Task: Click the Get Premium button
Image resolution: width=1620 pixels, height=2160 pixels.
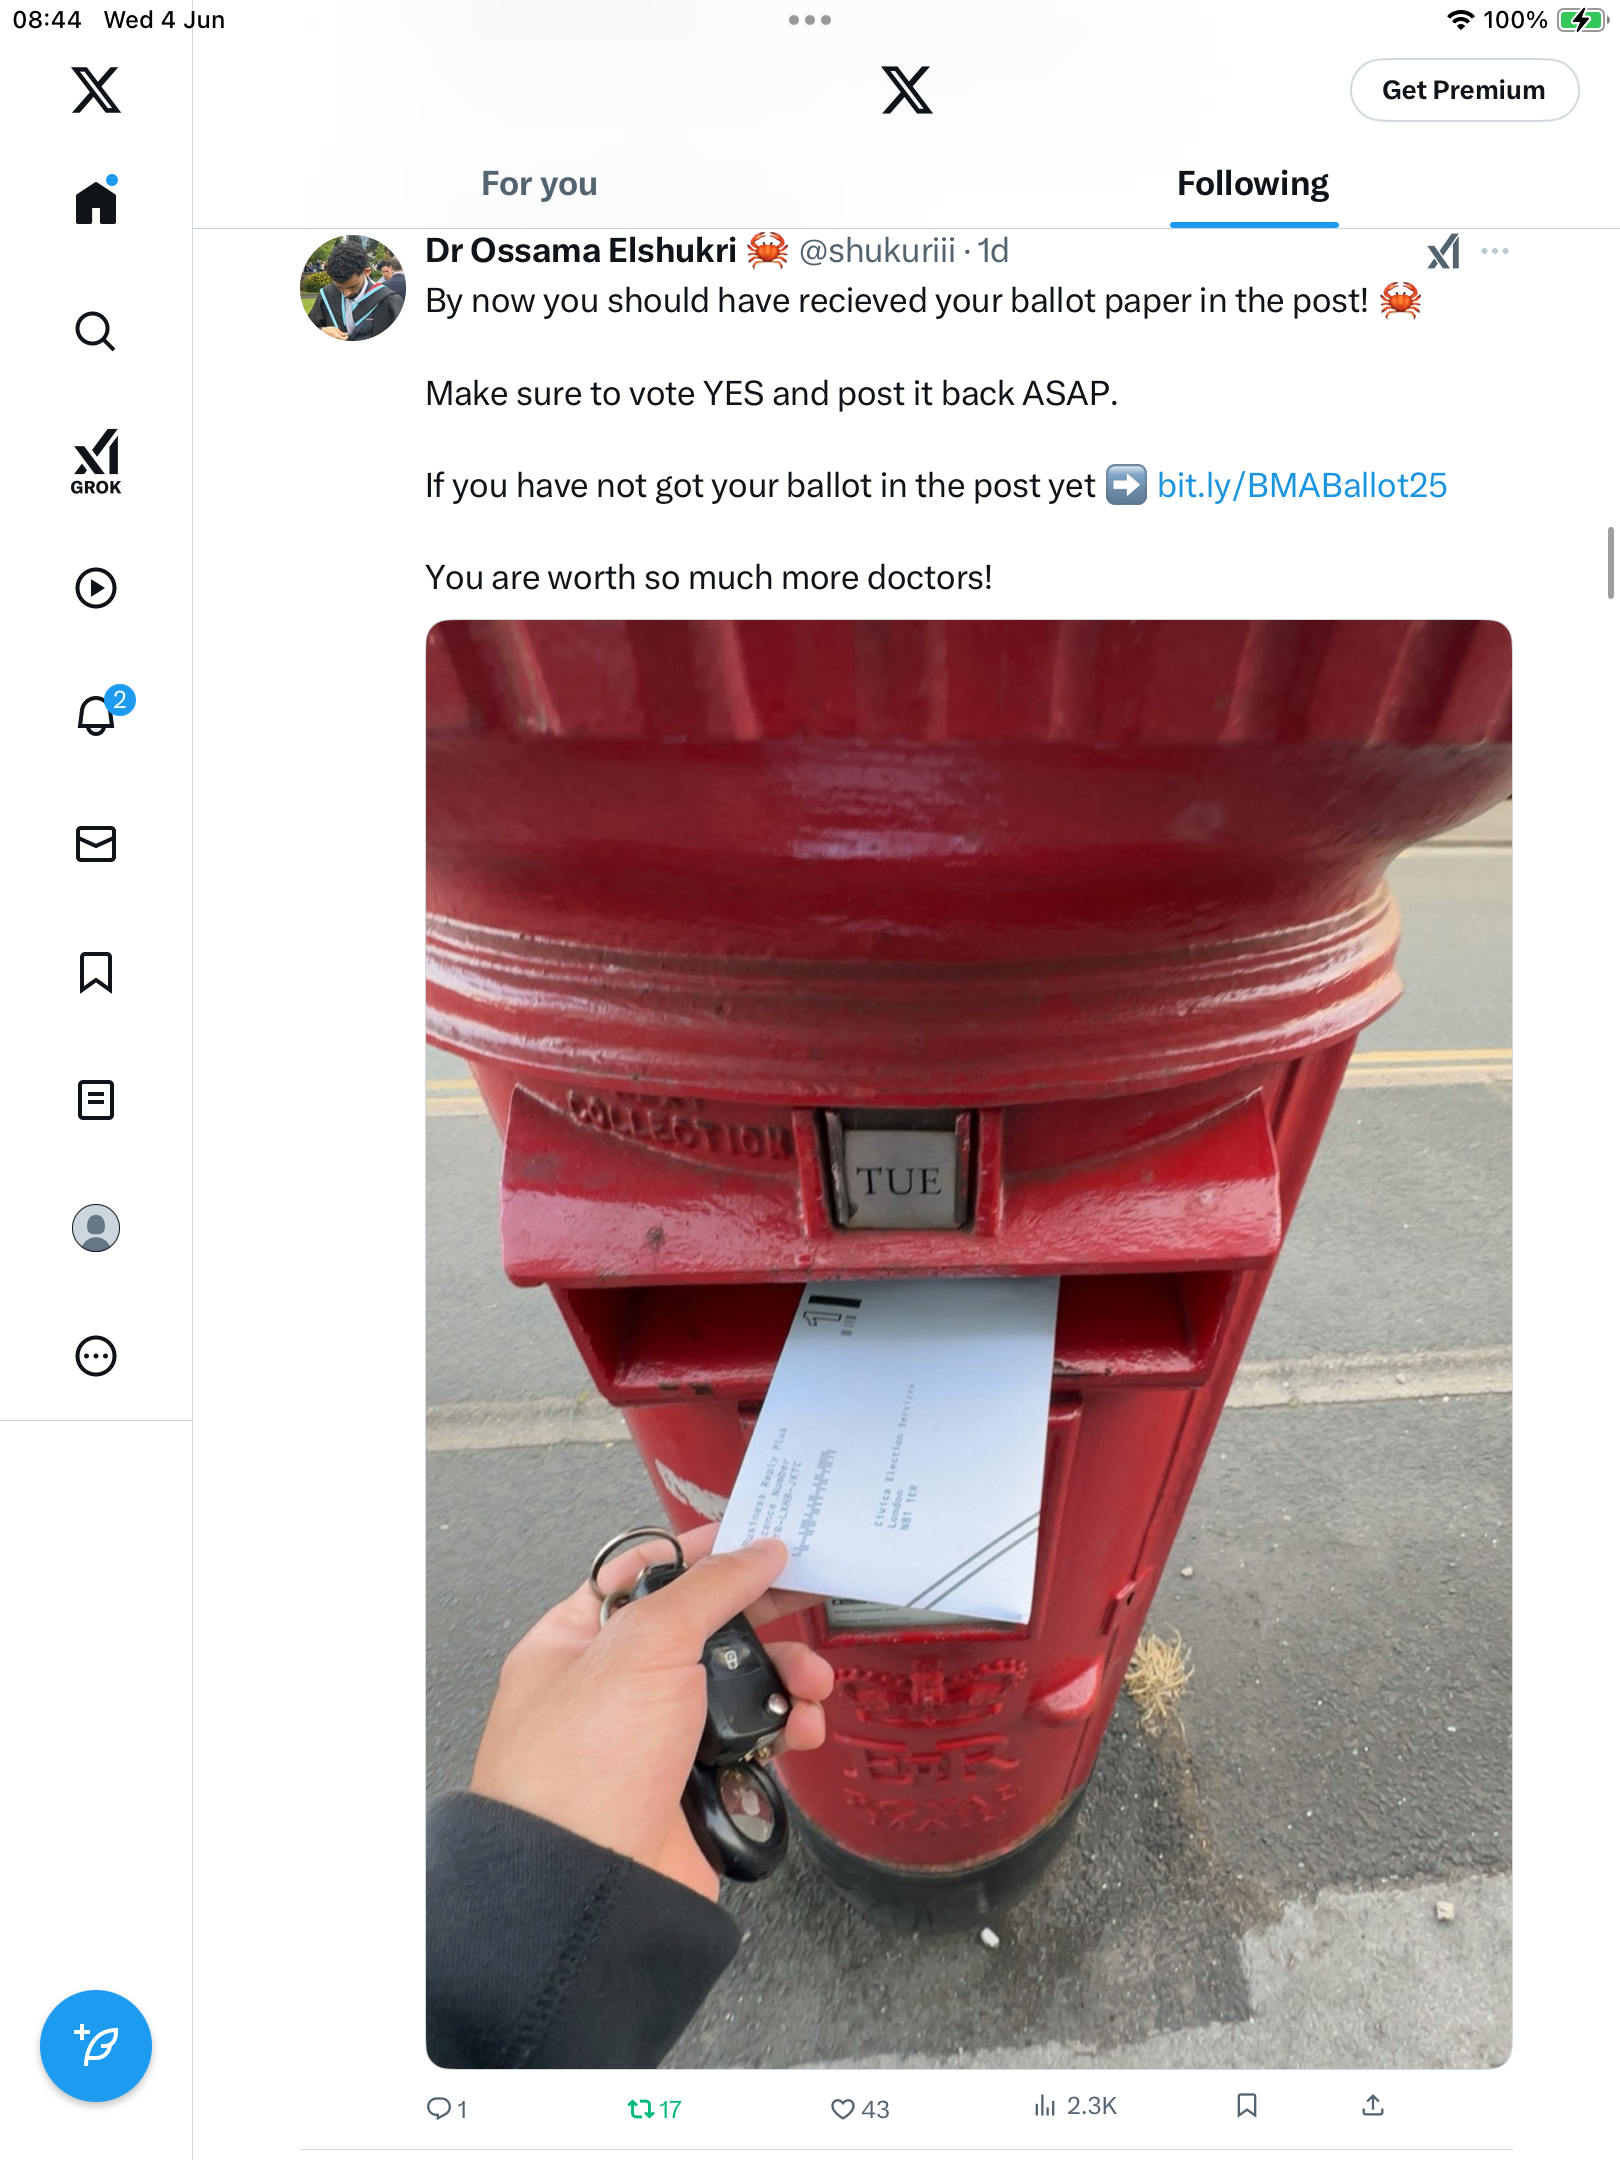Action: click(x=1464, y=90)
